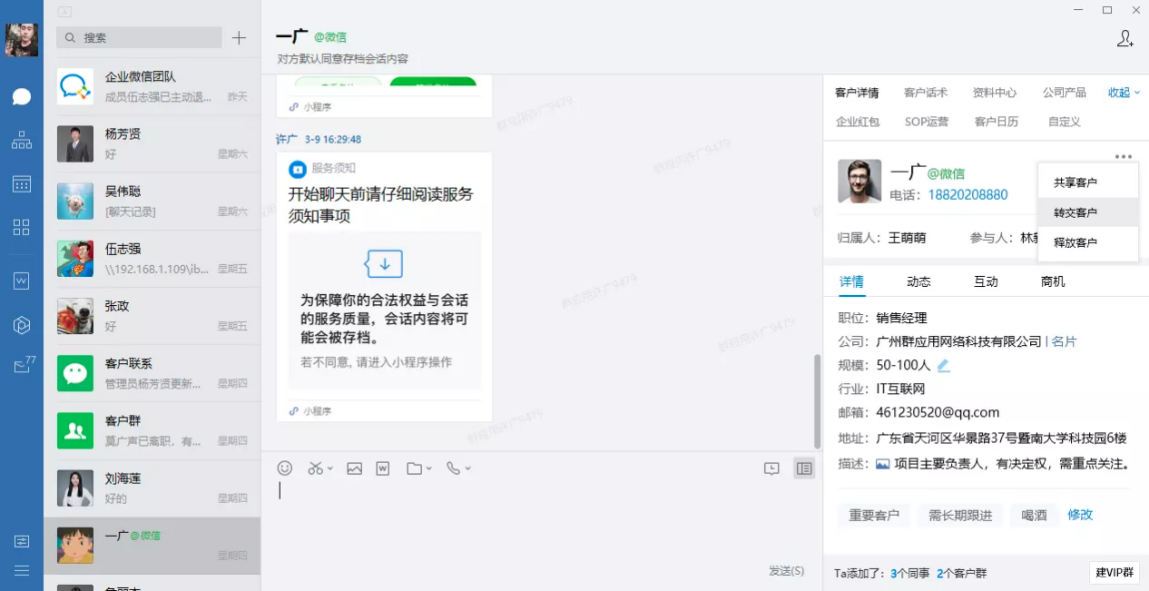The width and height of the screenshot is (1149, 591).
Task: Click the plus icon beside search
Action: click(239, 38)
